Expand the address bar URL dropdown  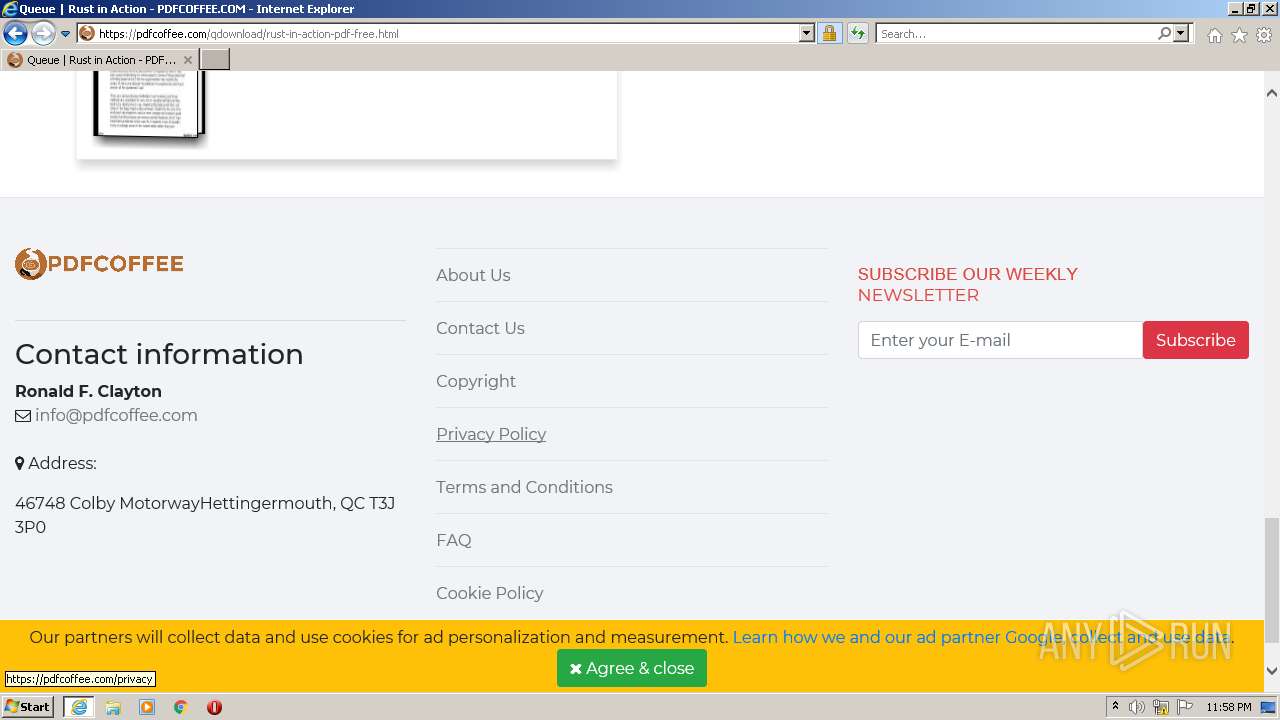(807, 33)
